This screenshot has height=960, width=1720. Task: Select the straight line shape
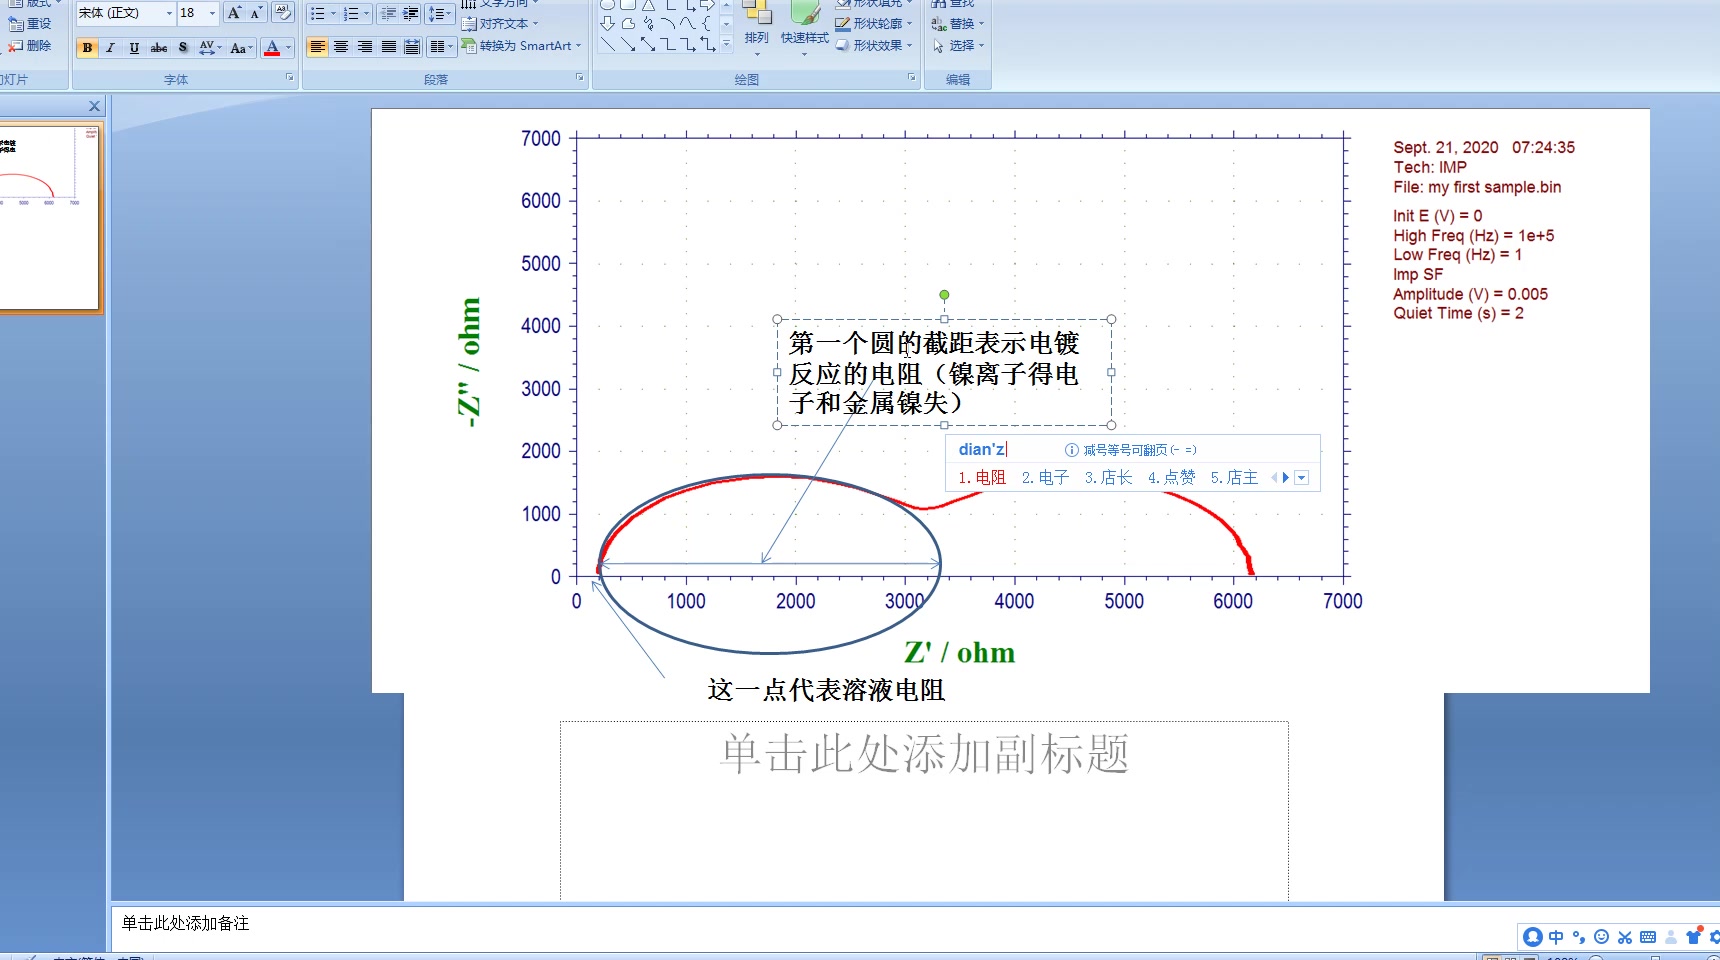click(607, 45)
